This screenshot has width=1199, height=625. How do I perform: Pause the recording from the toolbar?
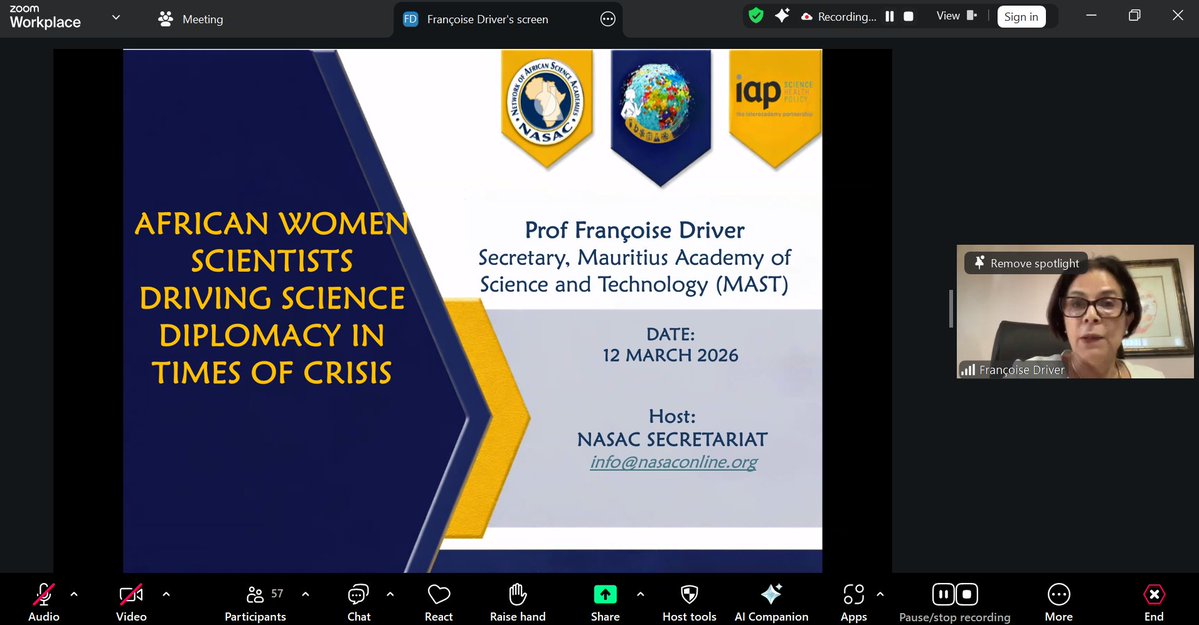coord(941,593)
